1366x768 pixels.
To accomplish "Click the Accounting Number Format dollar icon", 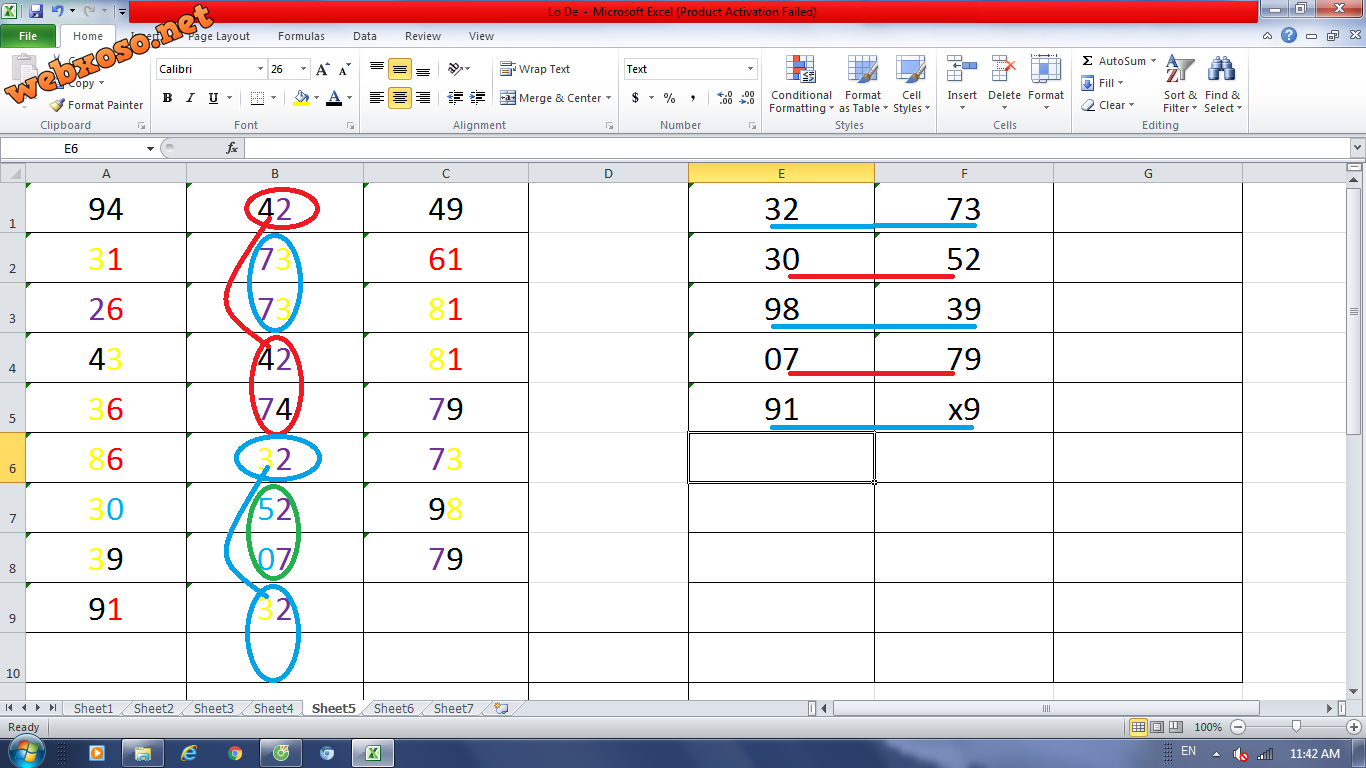I will [x=635, y=98].
